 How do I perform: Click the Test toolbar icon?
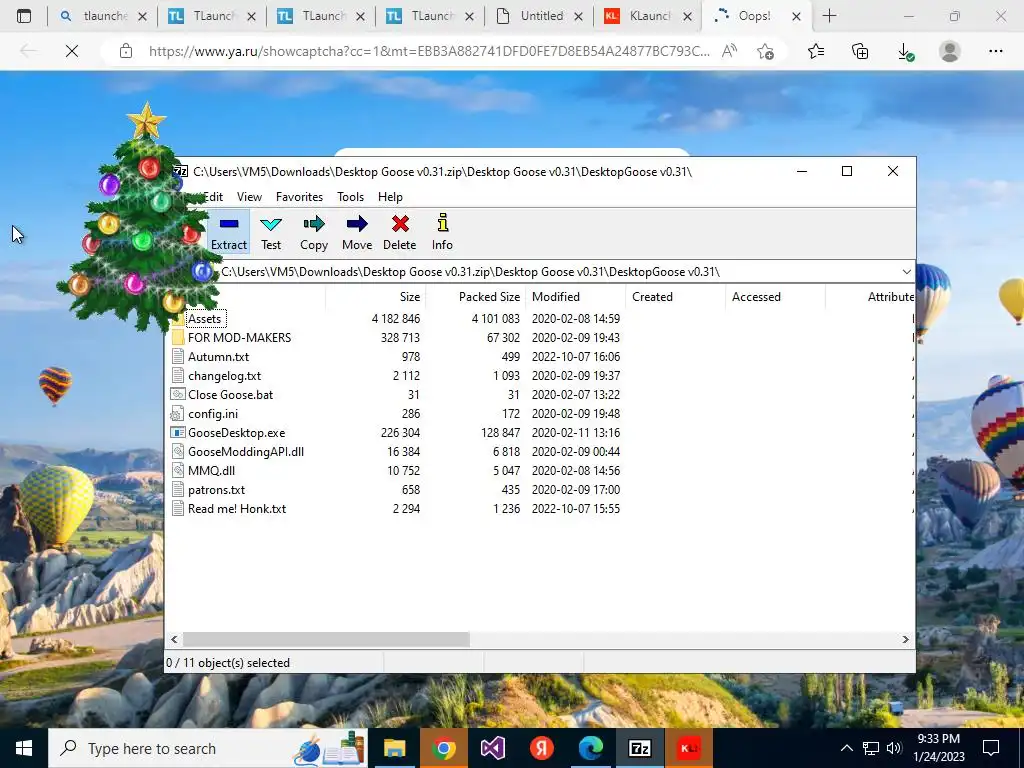[x=271, y=232]
